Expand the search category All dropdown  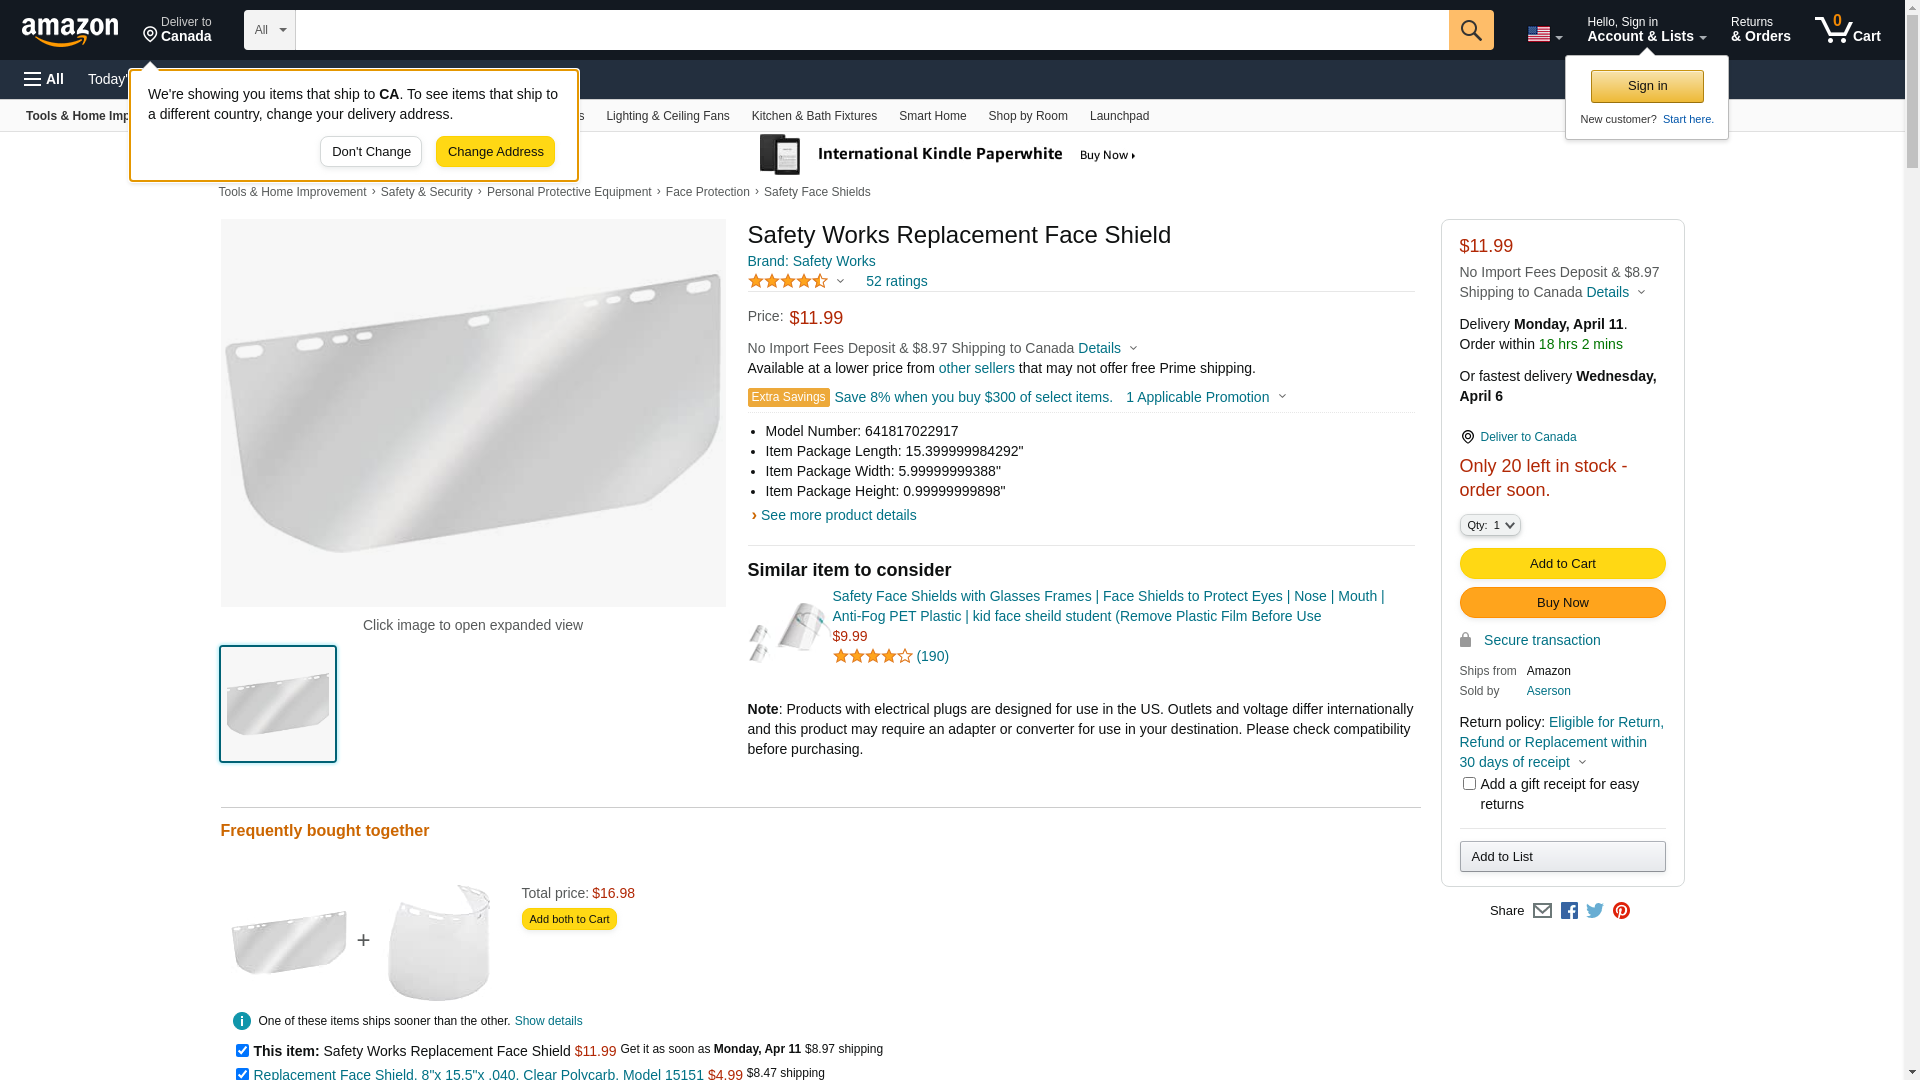click(270, 30)
